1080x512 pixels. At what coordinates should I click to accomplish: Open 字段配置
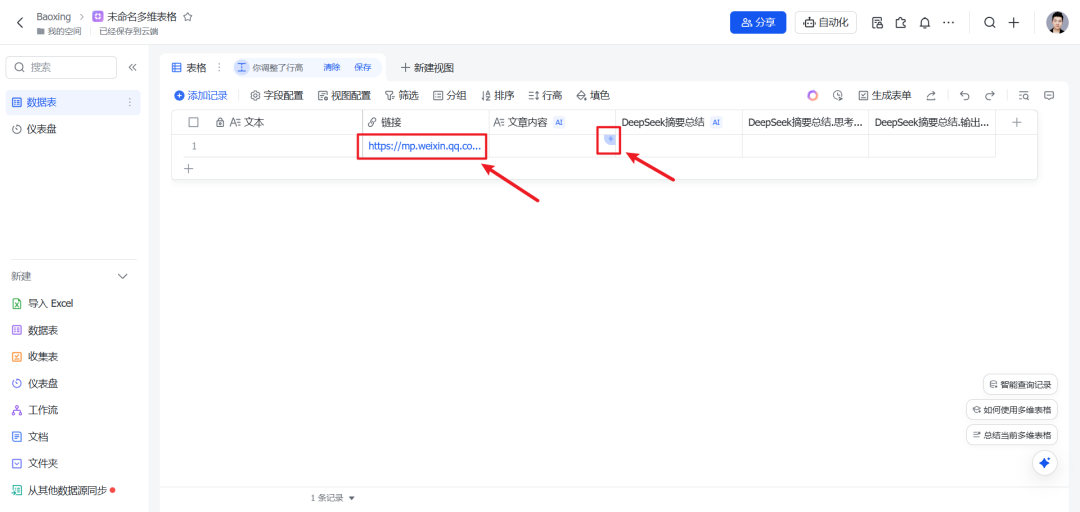pyautogui.click(x=276, y=96)
